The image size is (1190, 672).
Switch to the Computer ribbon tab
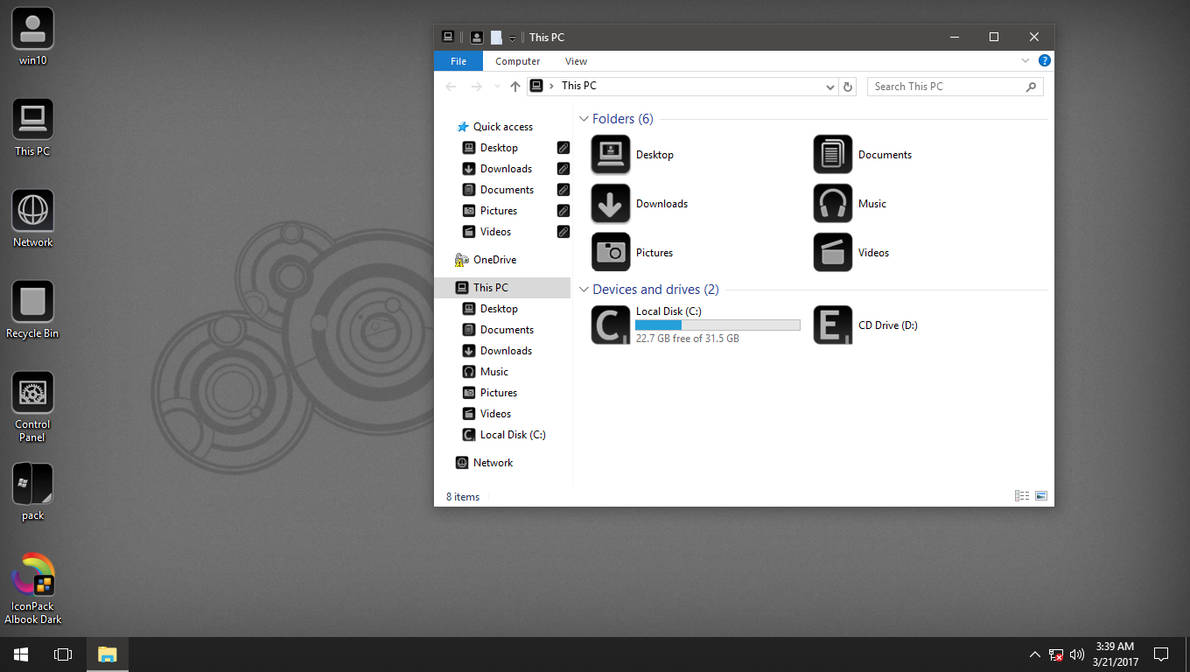point(517,61)
